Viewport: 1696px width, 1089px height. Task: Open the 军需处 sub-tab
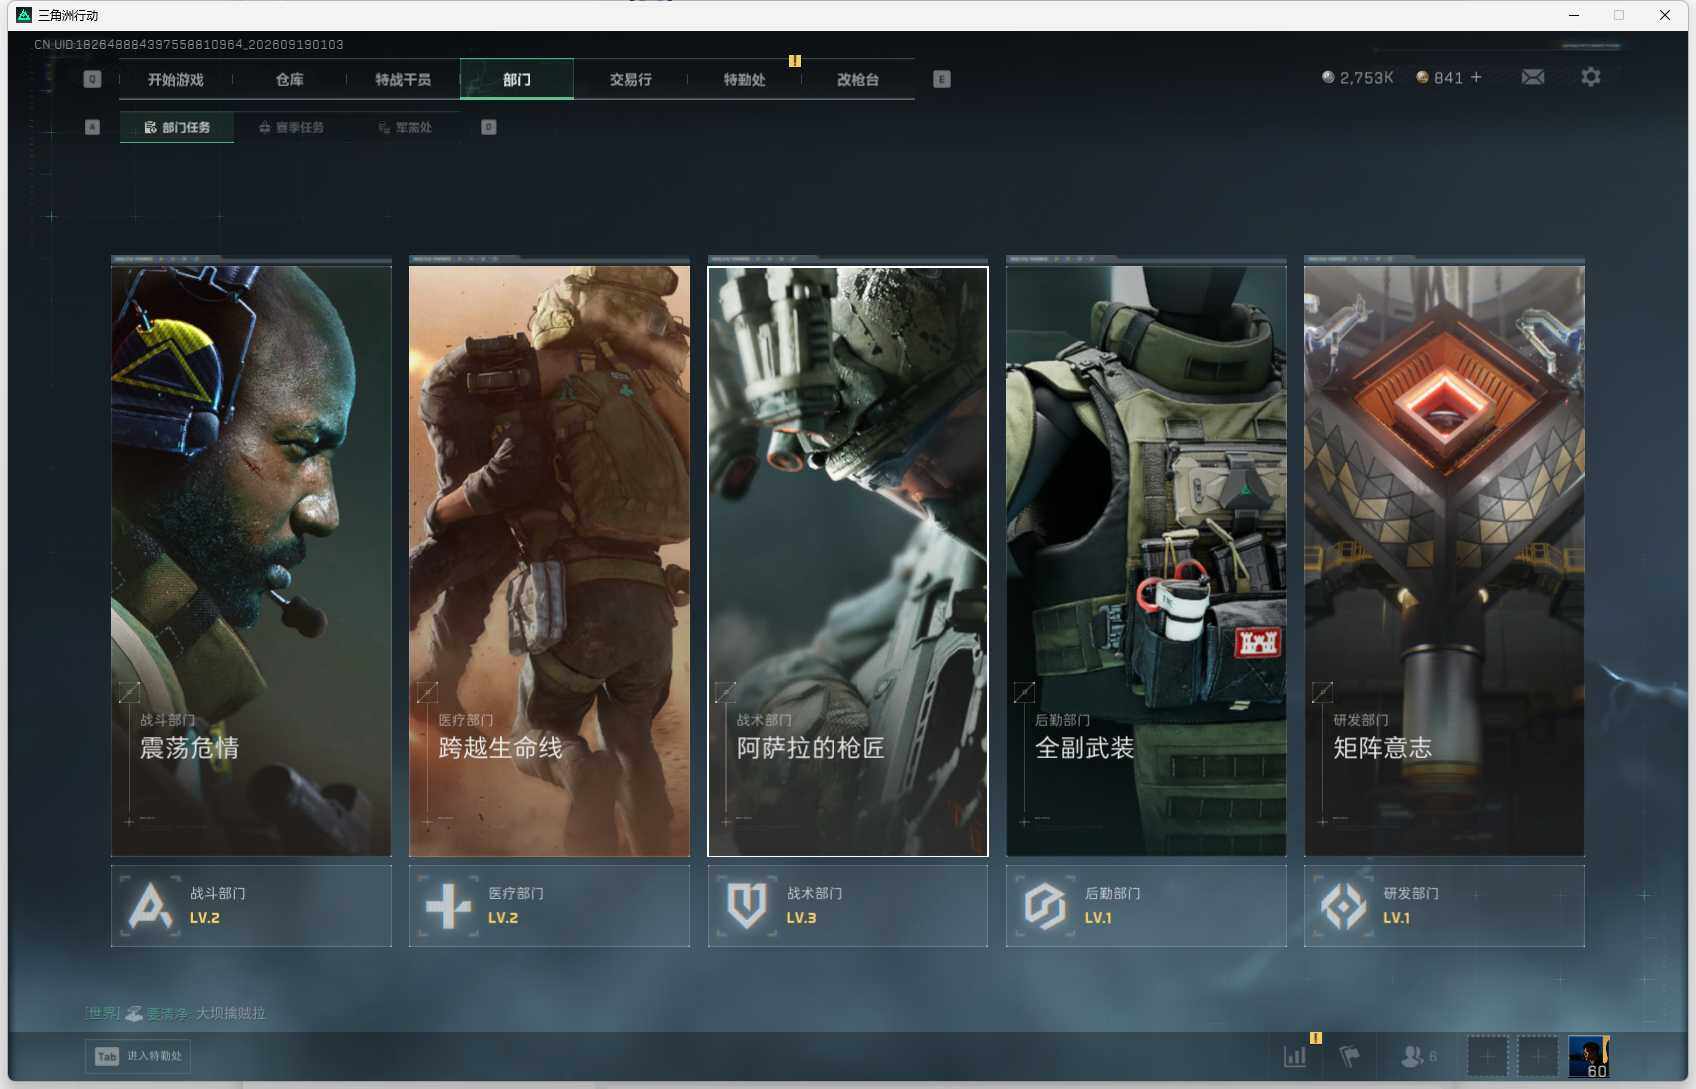pyautogui.click(x=405, y=127)
